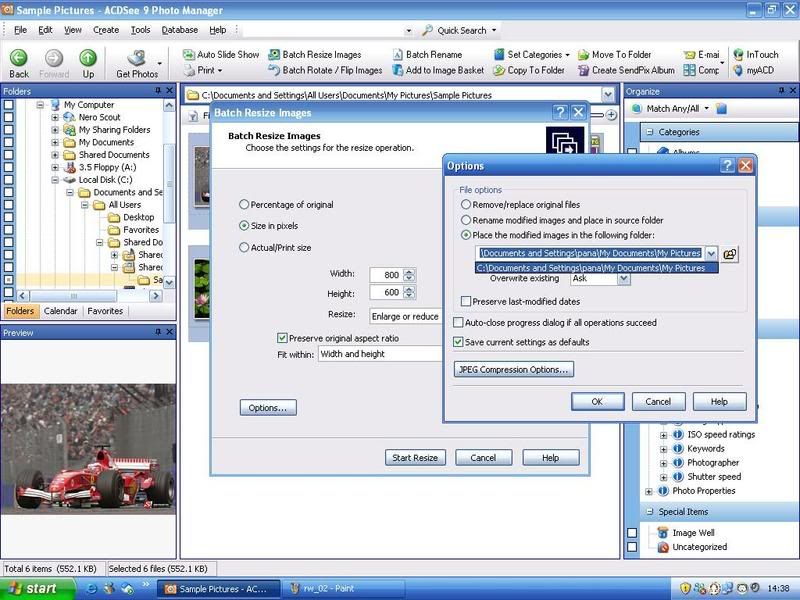Screen dimensions: 800x600
Task: Expand the My Documents folder node
Action: tap(55, 142)
